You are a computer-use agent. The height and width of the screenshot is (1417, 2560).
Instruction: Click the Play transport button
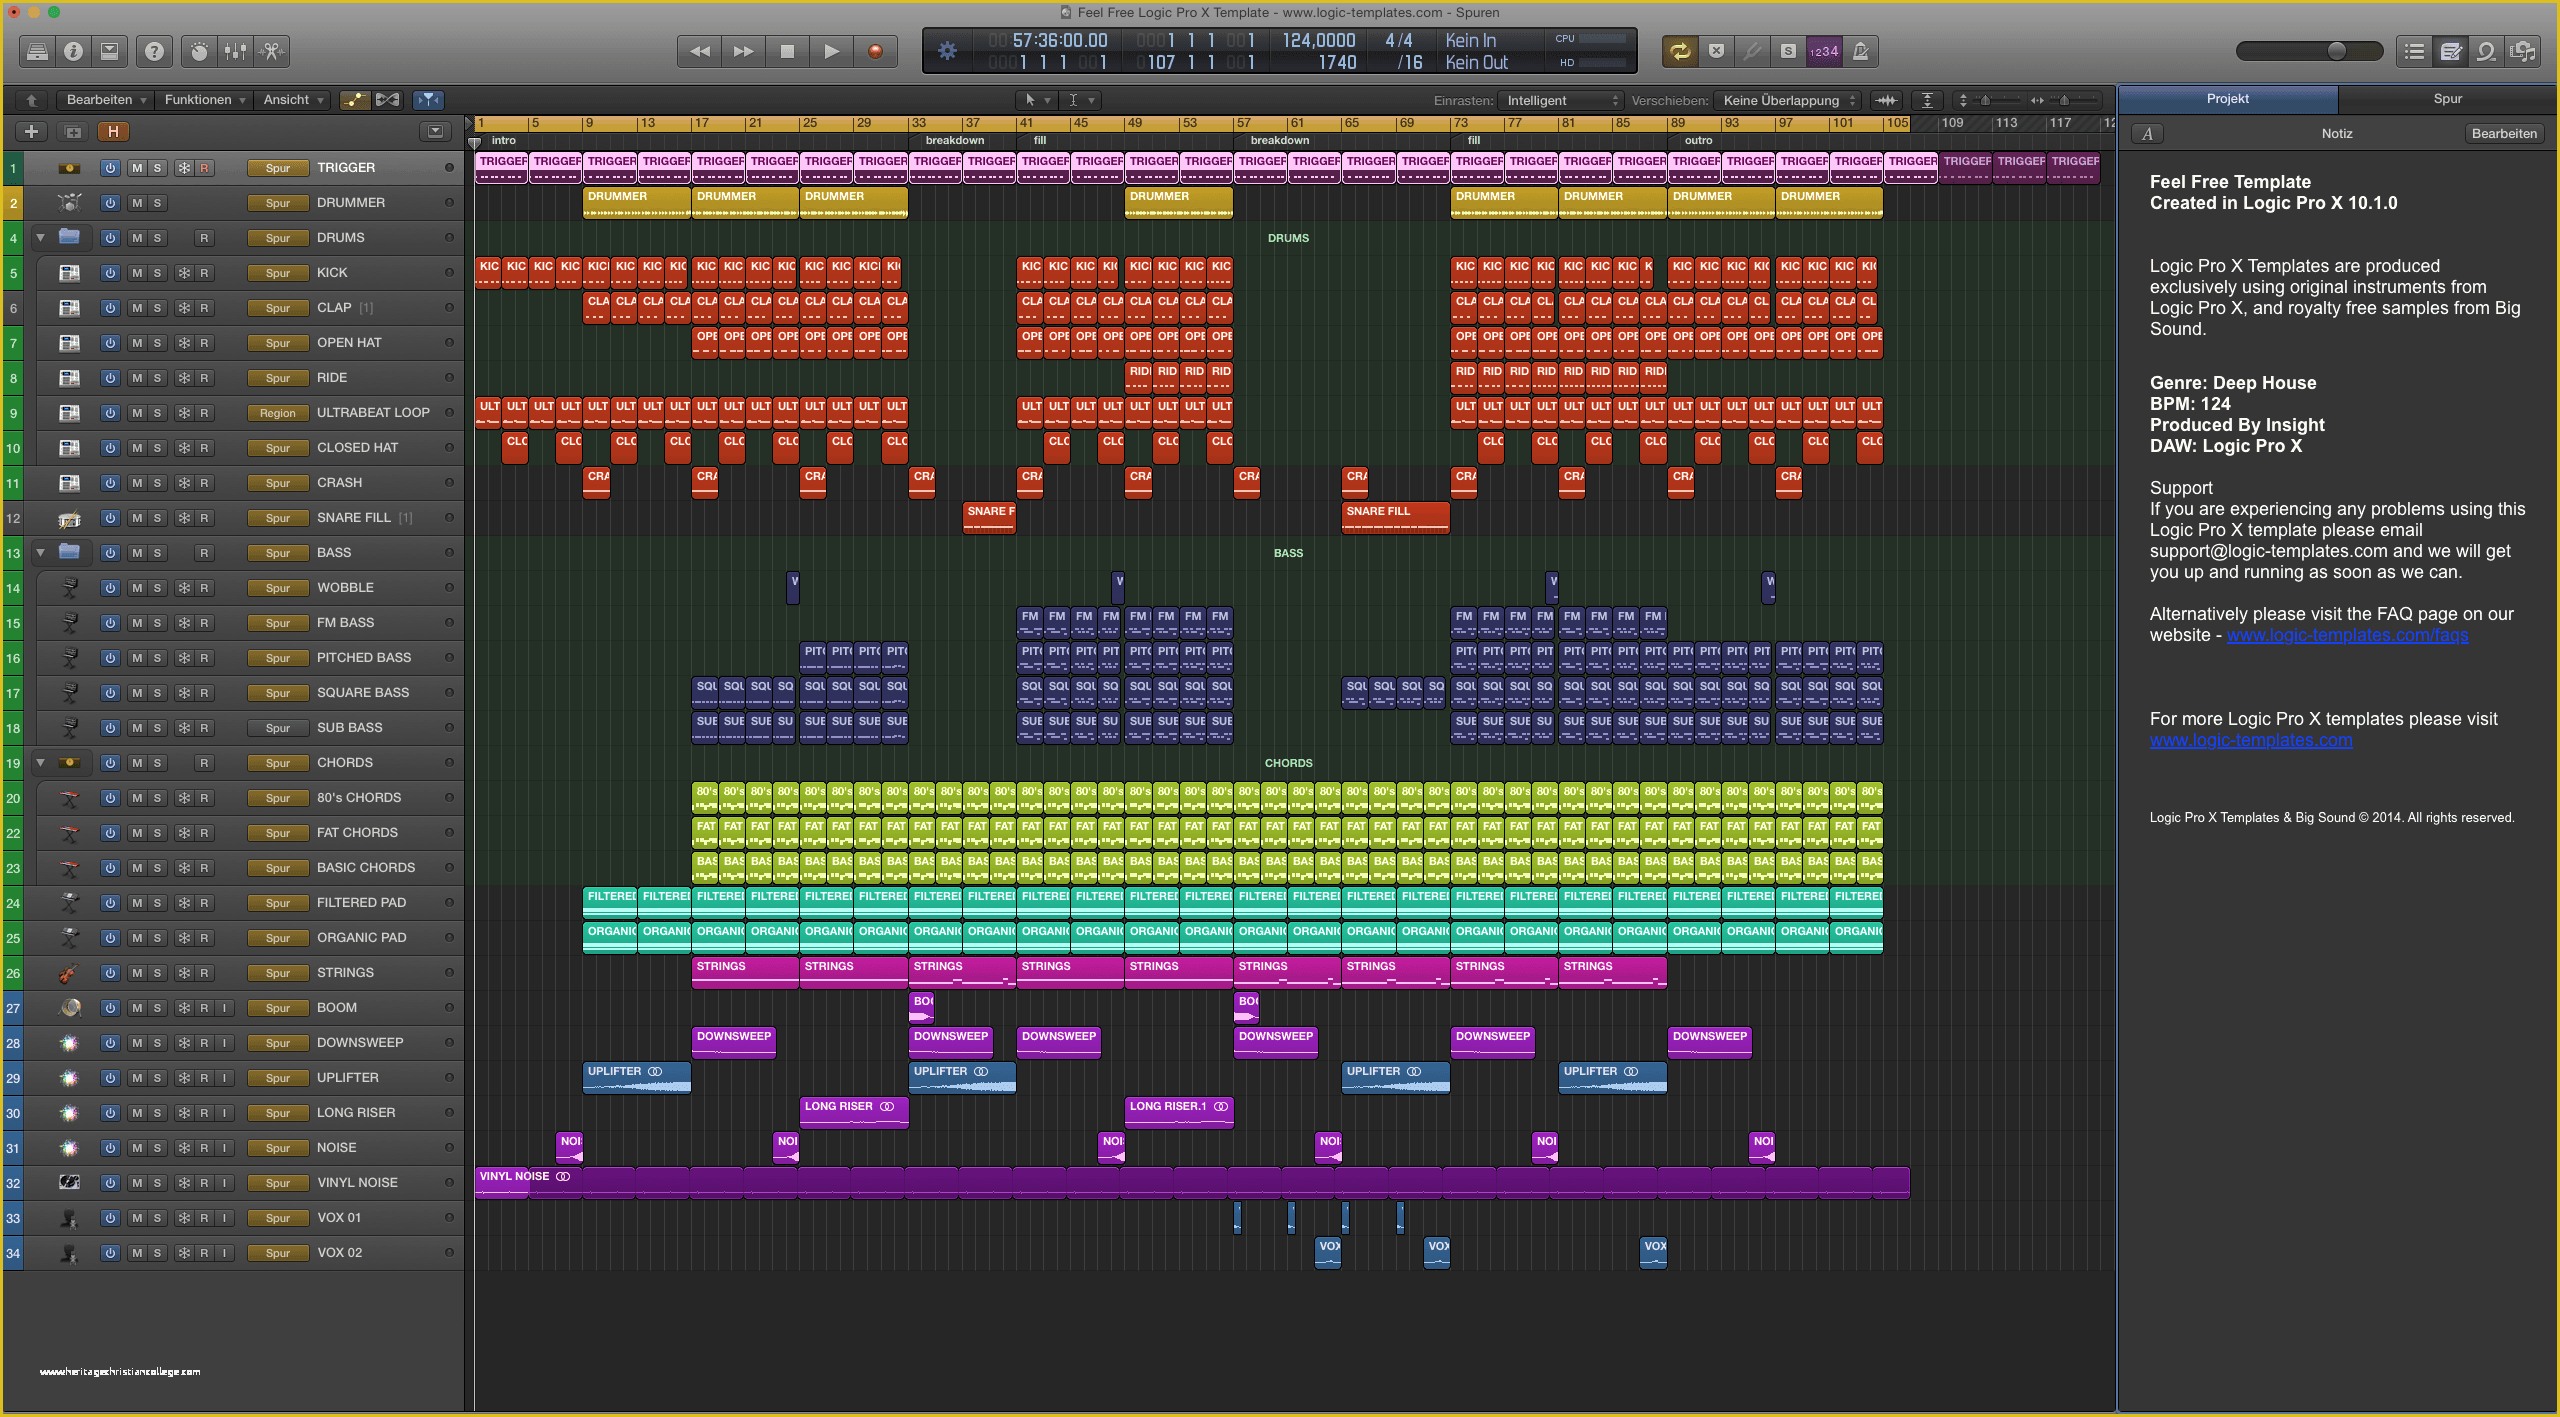832,51
